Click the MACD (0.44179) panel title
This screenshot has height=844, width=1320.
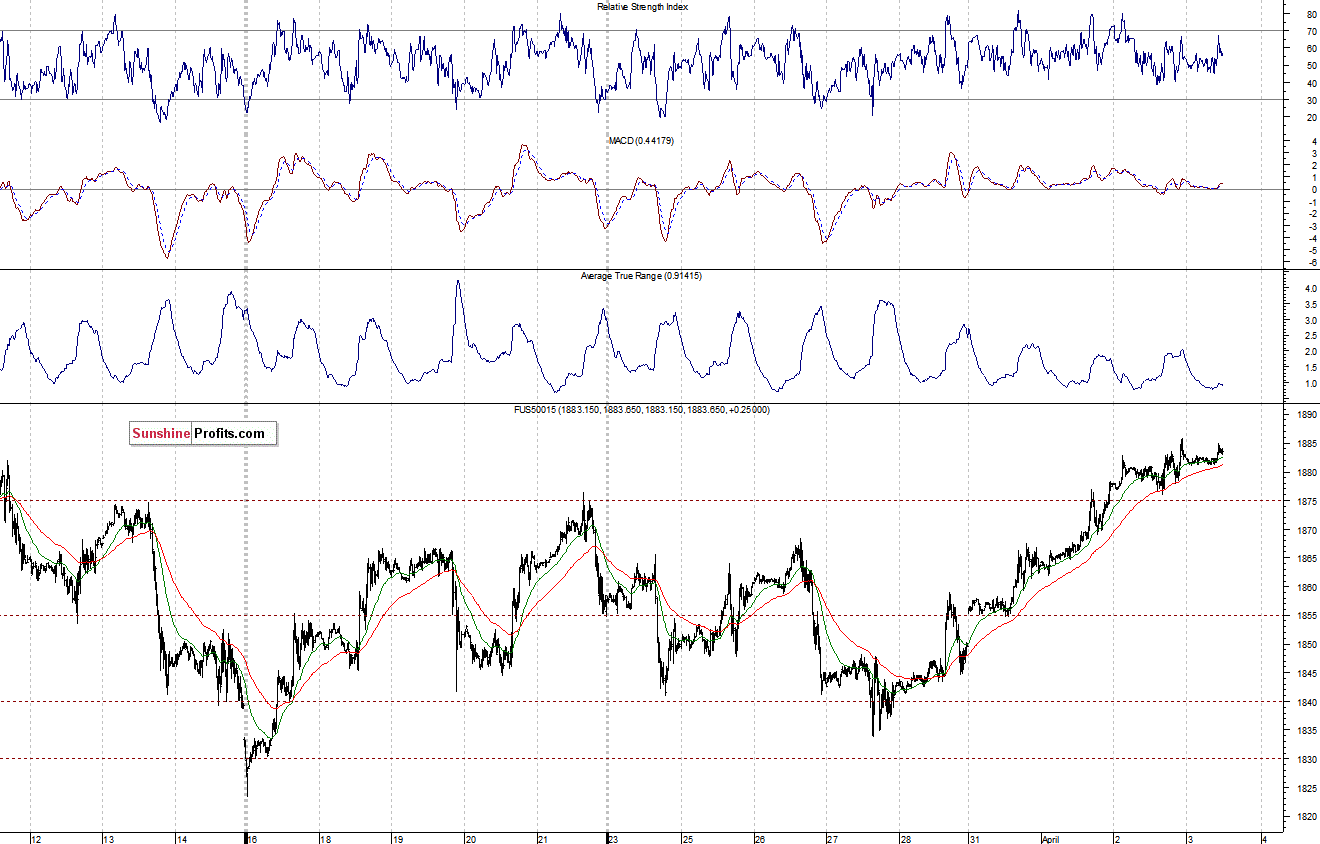(x=641, y=141)
